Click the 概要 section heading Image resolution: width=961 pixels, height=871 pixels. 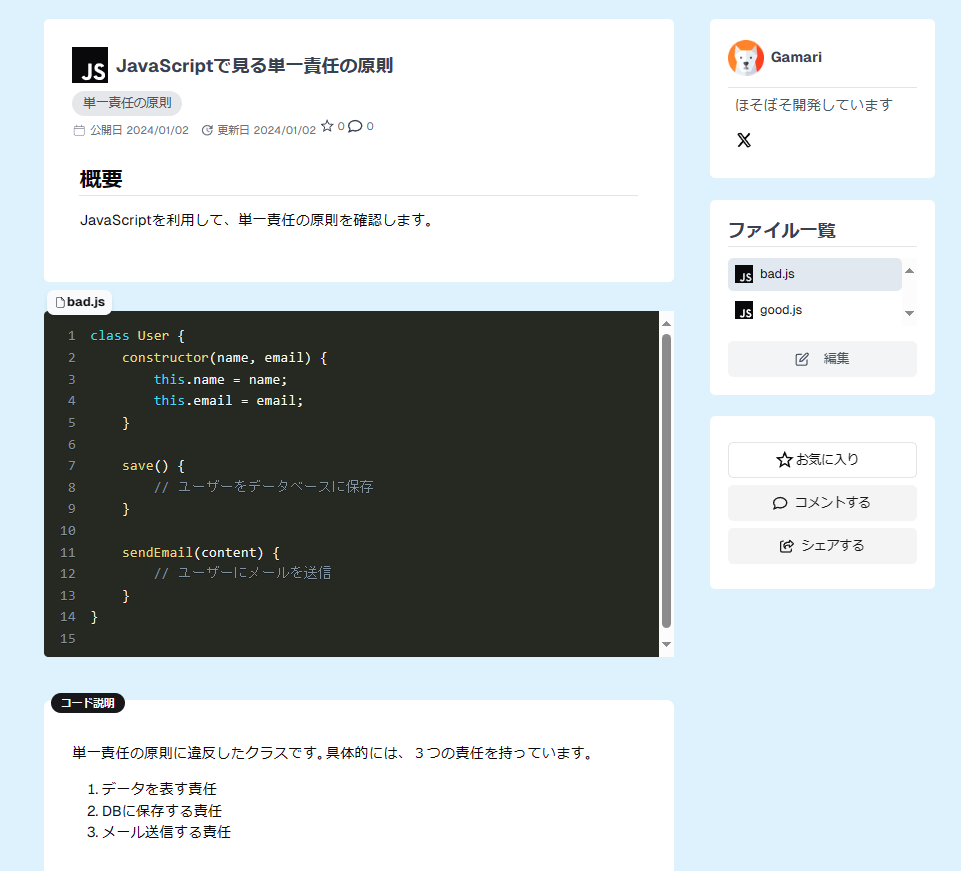pos(101,179)
